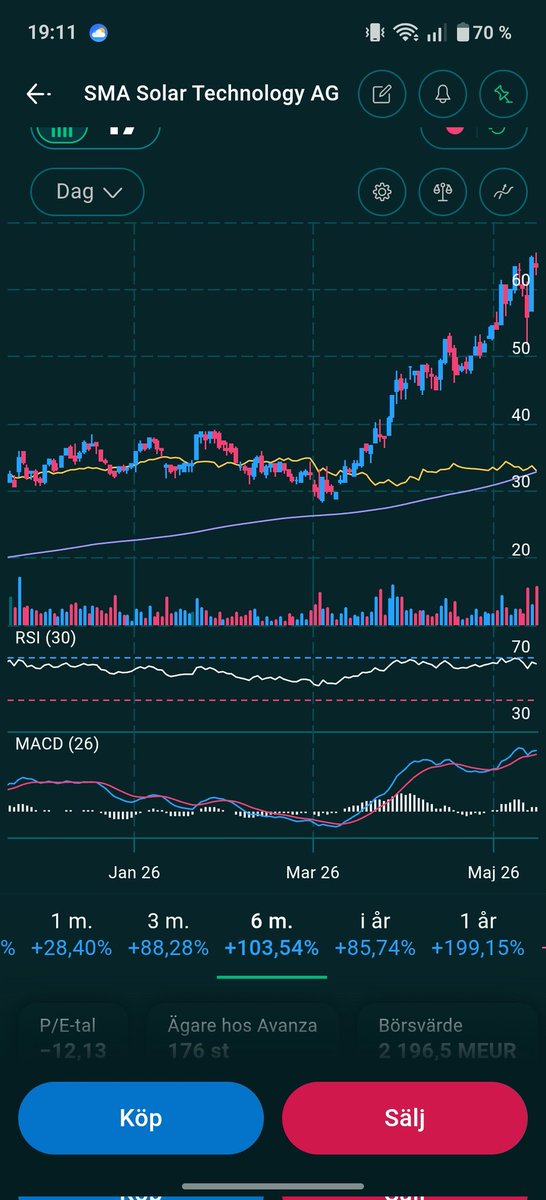Screen dimensions: 546x1200
Task: Open chart settings gear icon
Action: [381, 192]
